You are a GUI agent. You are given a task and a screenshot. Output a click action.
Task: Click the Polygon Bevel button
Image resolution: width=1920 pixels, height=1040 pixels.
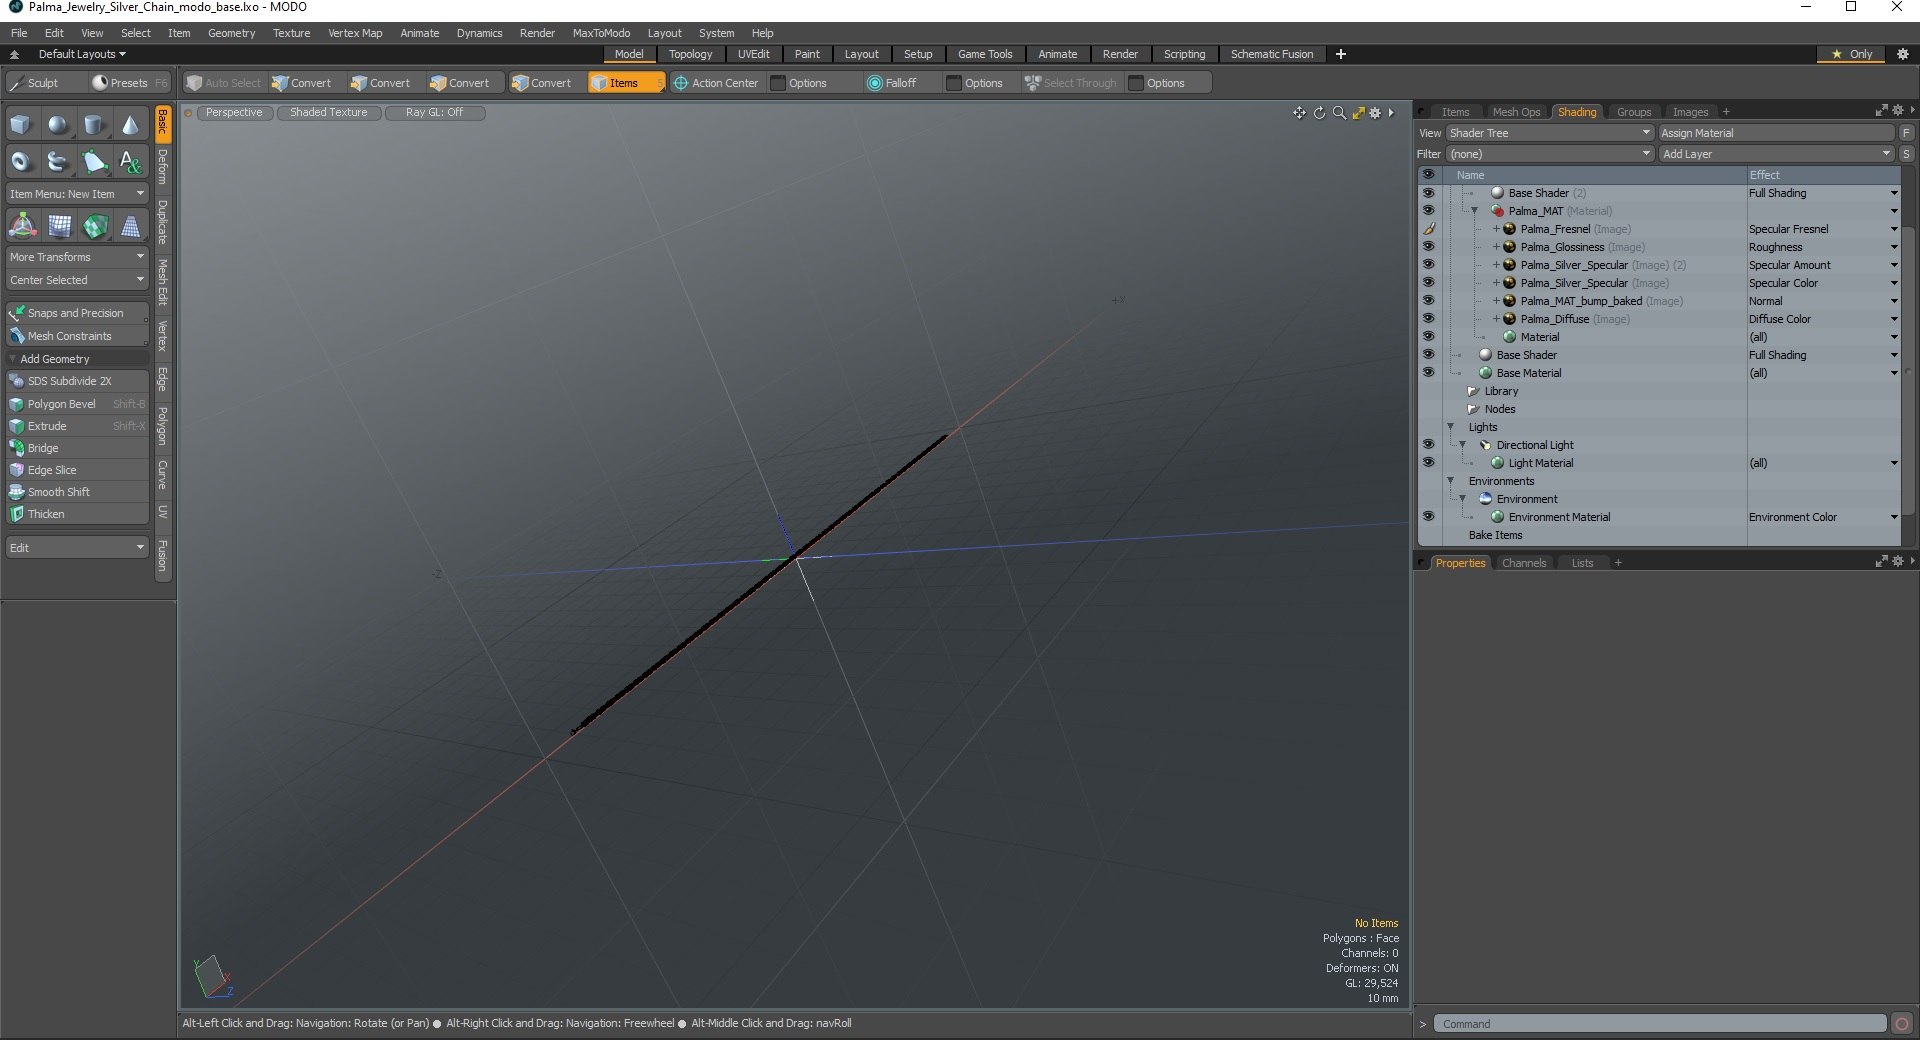77,404
